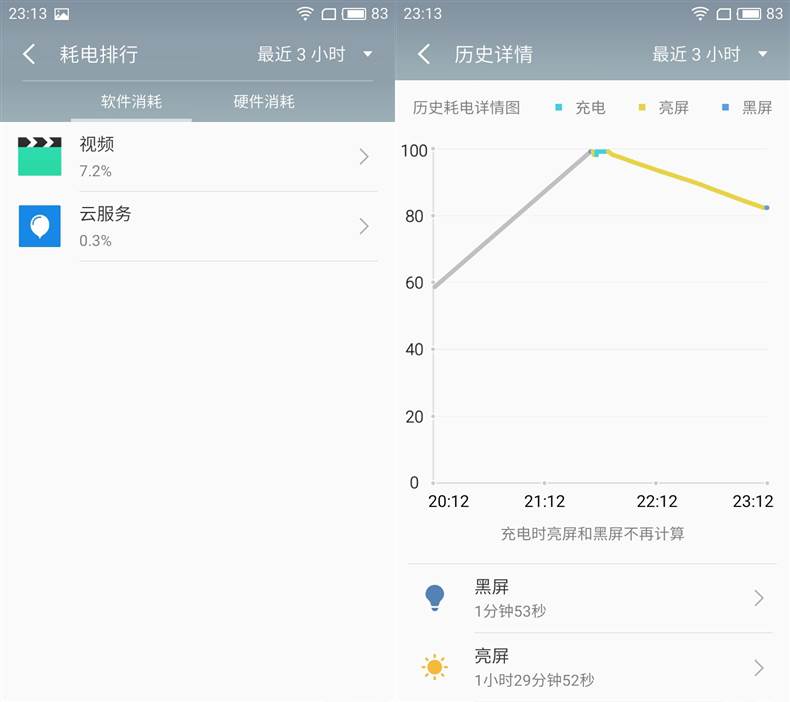This screenshot has width=790, height=702.
Task: Tap the yellow screen-on line in chart
Action: pyautogui.click(x=688, y=179)
